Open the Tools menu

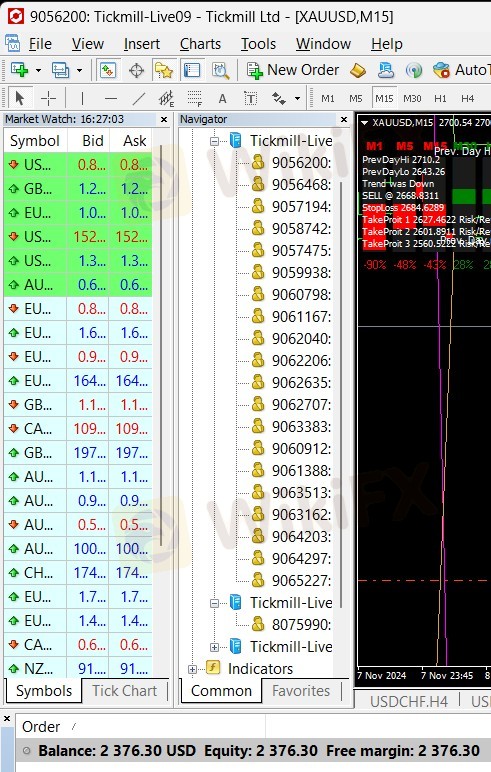(258, 44)
